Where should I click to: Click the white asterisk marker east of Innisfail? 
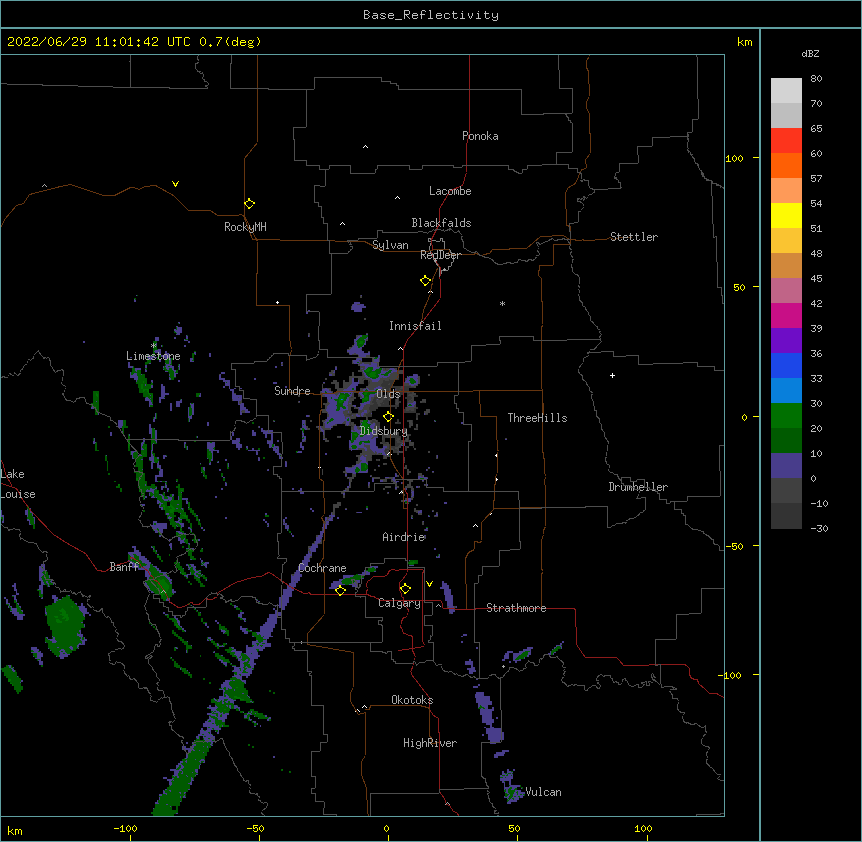[502, 303]
